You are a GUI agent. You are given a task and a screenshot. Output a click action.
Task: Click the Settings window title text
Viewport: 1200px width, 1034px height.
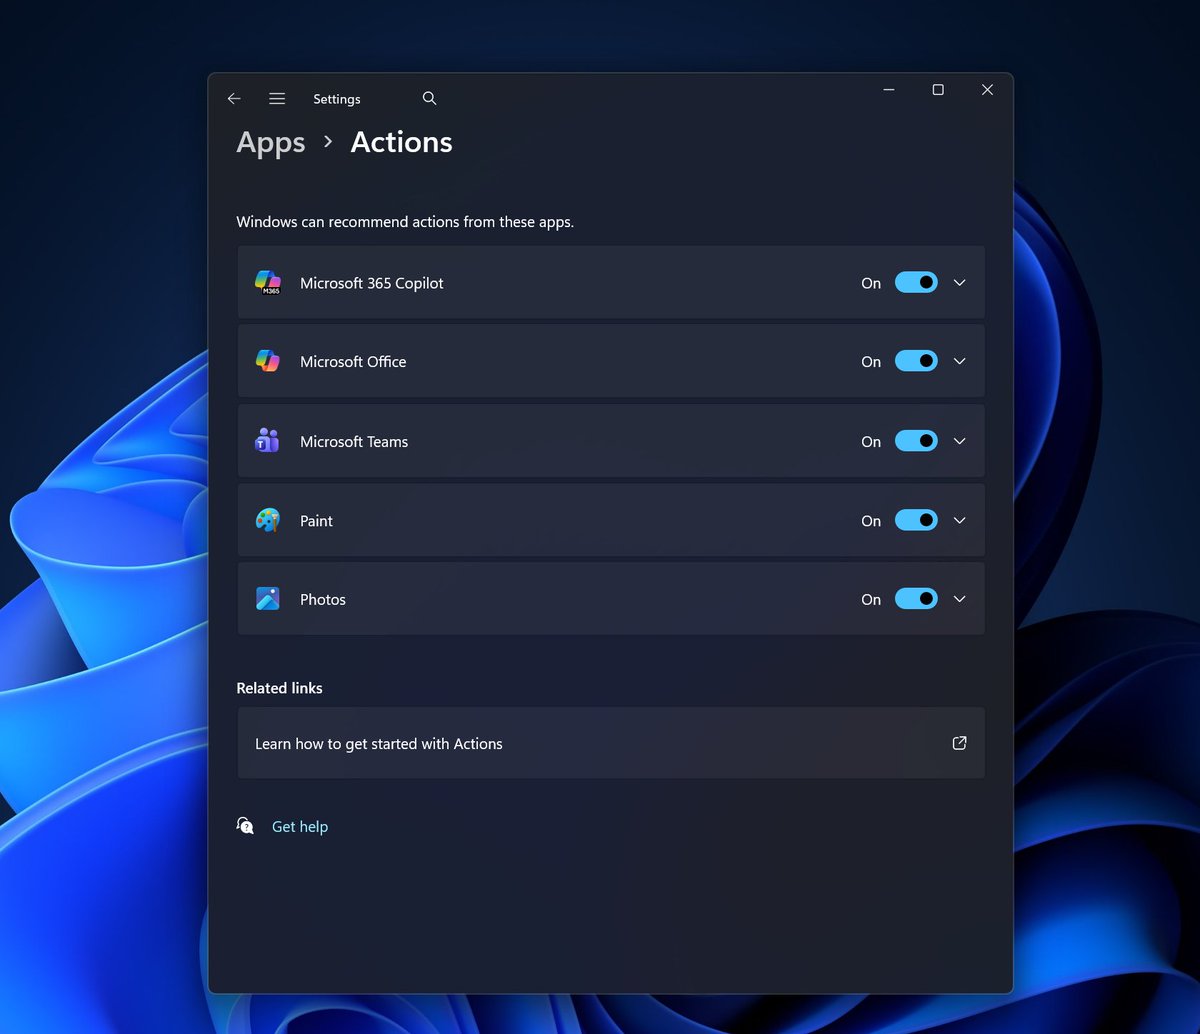point(337,99)
